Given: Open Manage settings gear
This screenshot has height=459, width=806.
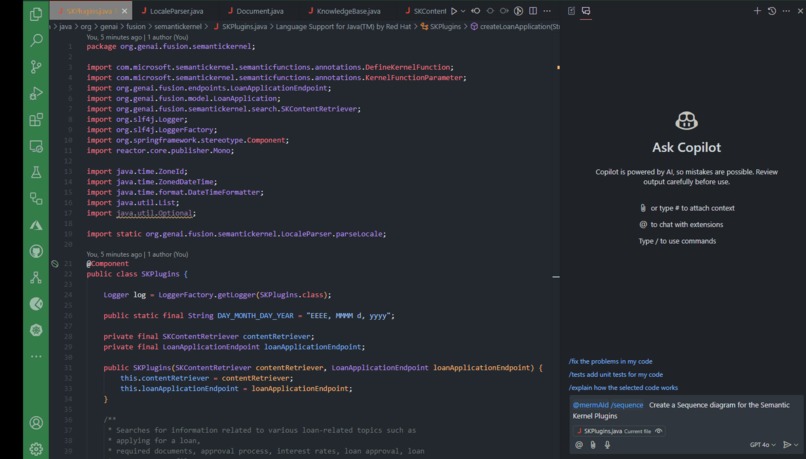Looking at the screenshot, I should pyautogui.click(x=36, y=449).
